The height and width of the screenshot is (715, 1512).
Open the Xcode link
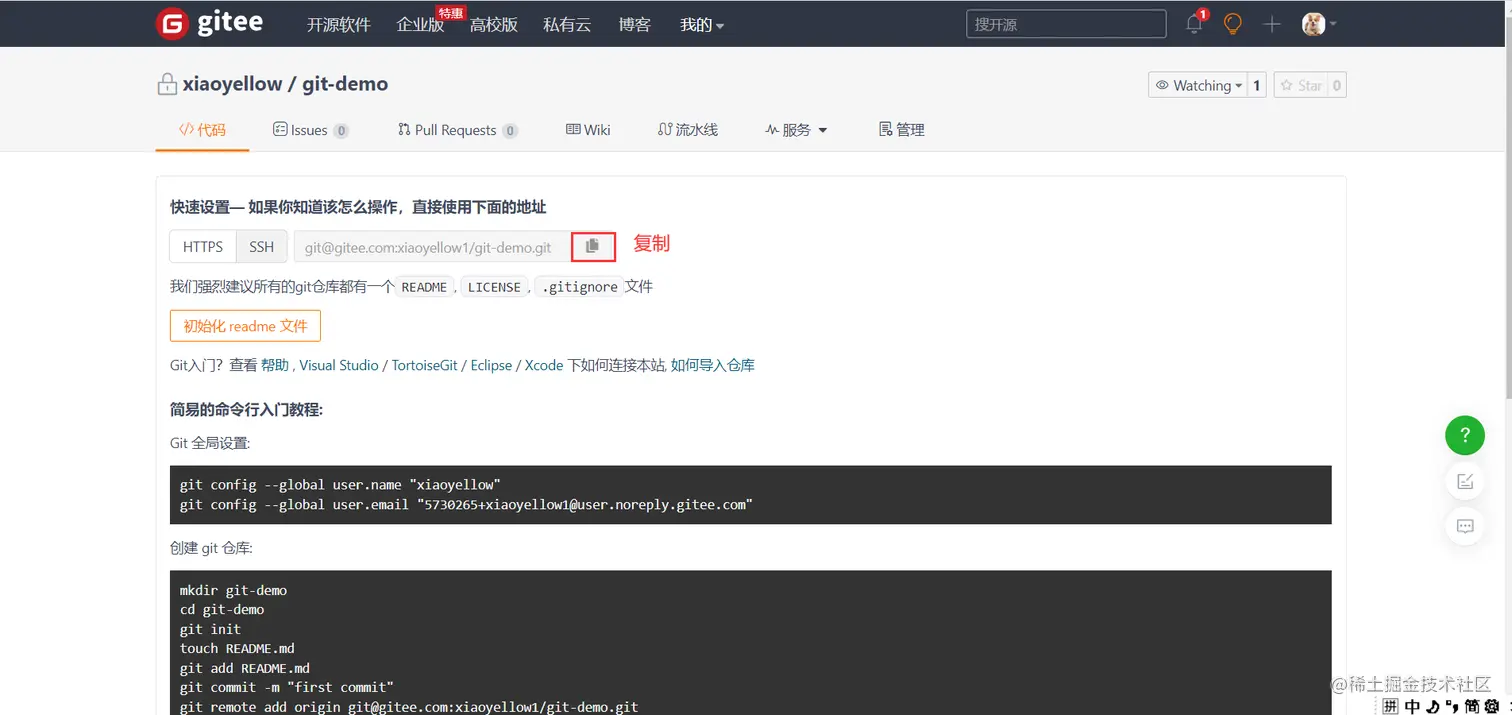pyautogui.click(x=544, y=365)
